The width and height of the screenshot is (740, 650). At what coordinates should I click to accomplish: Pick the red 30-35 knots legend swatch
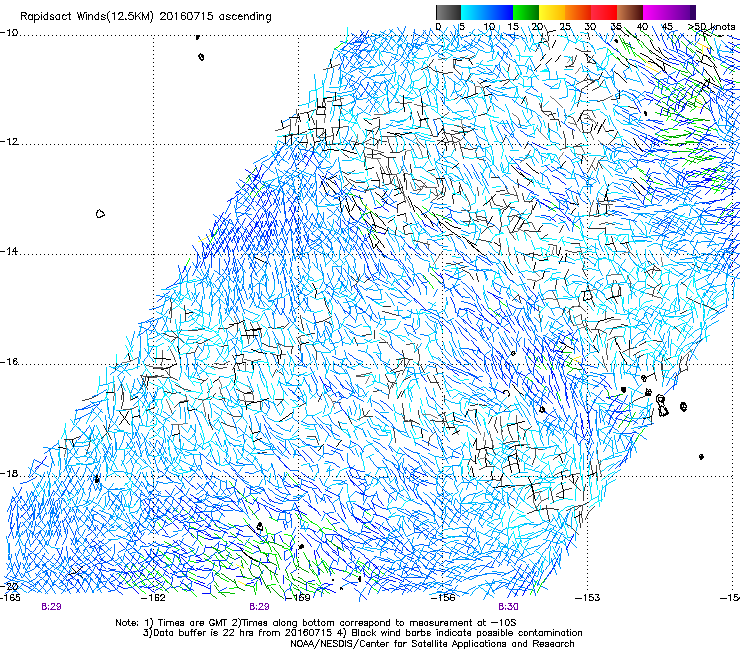coord(604,12)
